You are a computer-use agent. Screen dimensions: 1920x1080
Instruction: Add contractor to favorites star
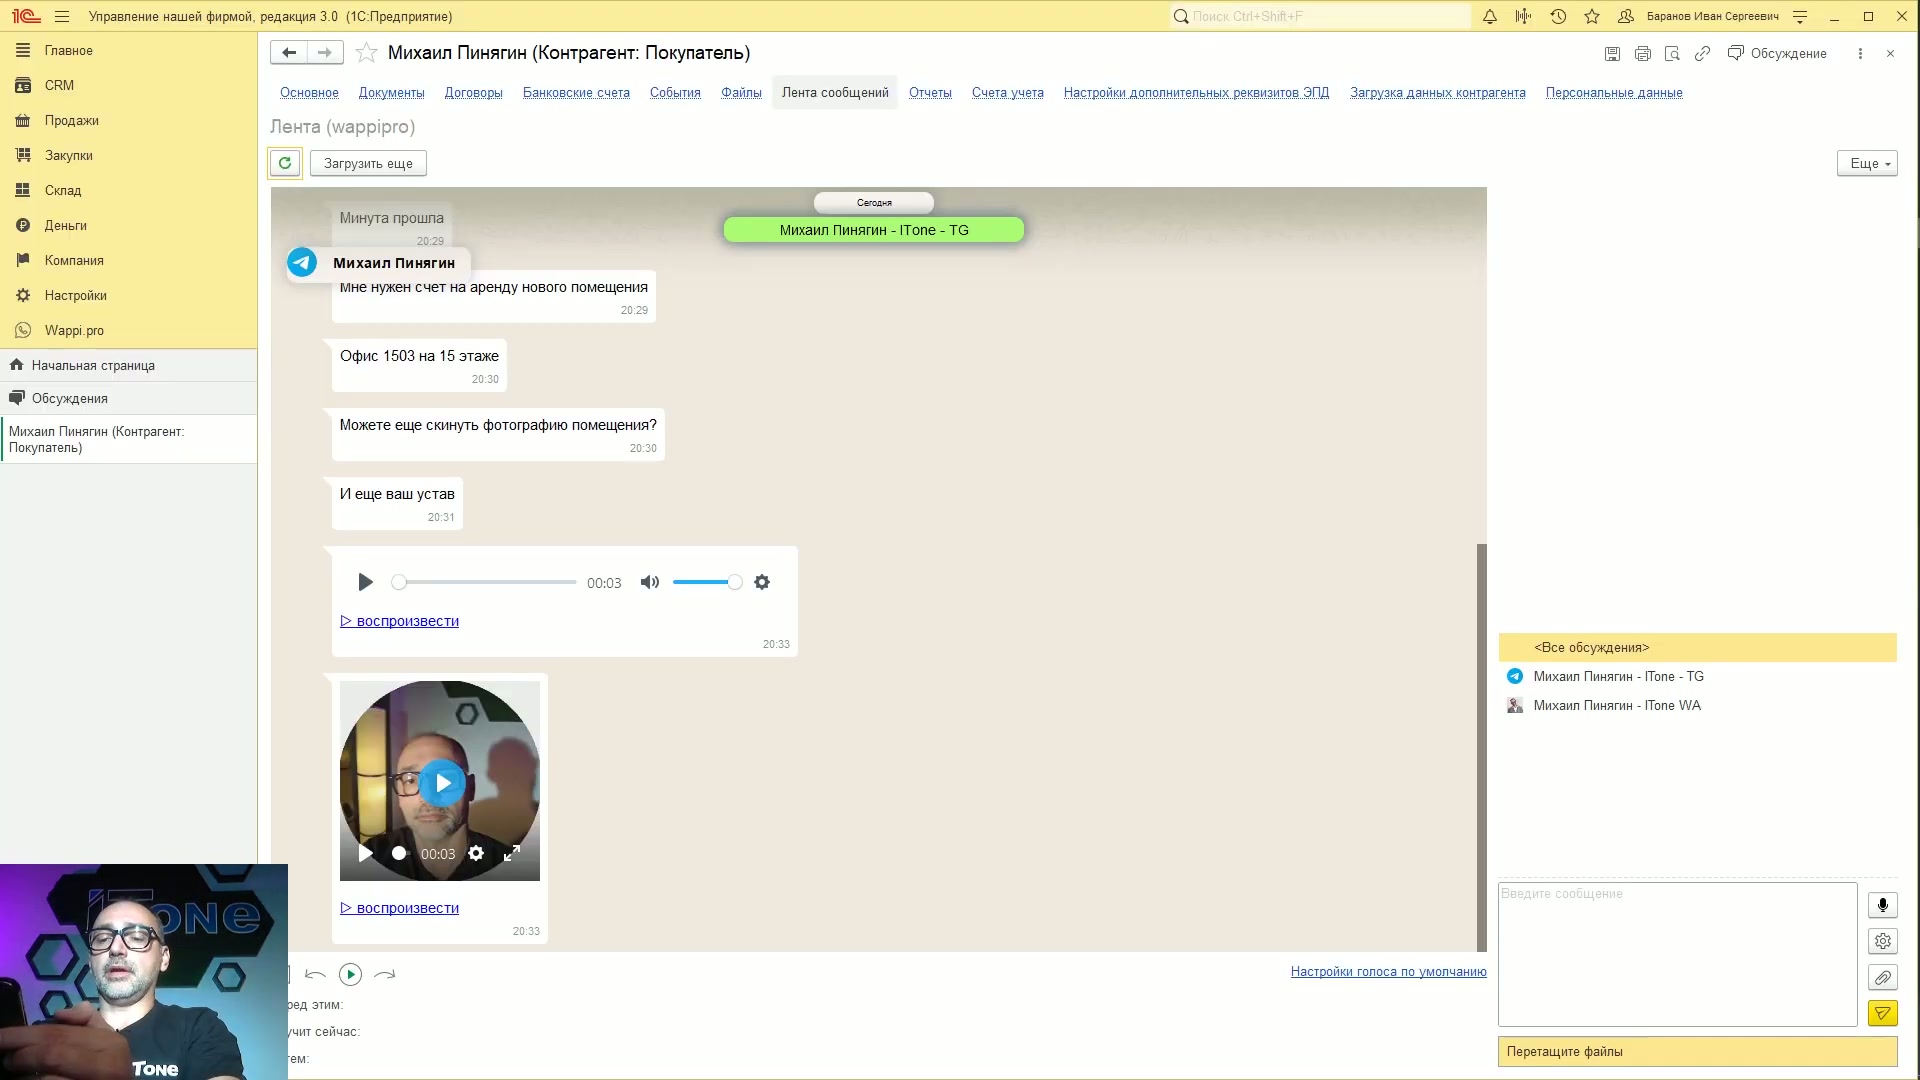(366, 53)
